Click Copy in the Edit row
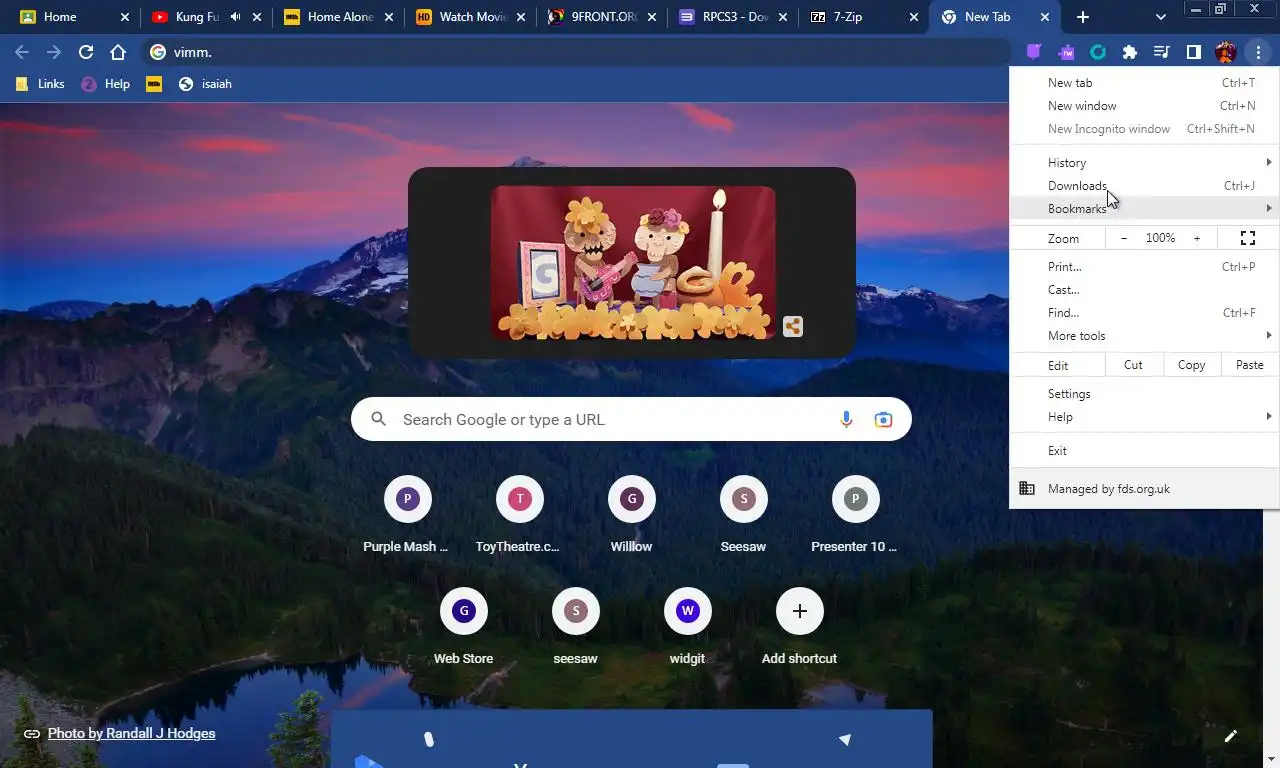Image resolution: width=1280 pixels, height=768 pixels. pos(1192,365)
